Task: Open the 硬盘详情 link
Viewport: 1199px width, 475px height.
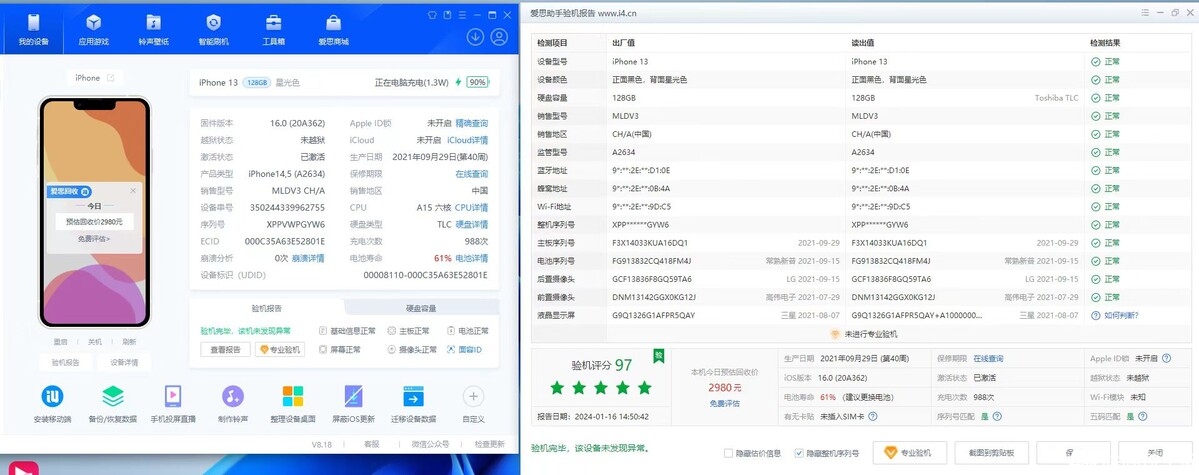Action: click(472, 224)
